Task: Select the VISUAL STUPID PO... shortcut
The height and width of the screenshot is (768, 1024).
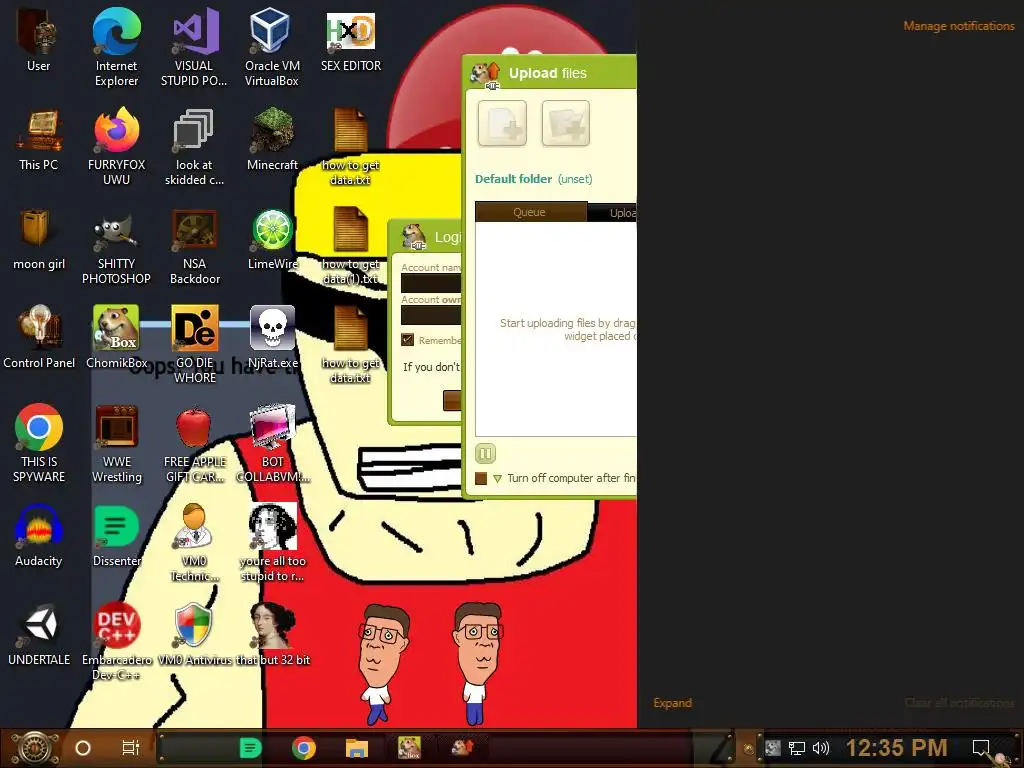Action: [x=194, y=47]
